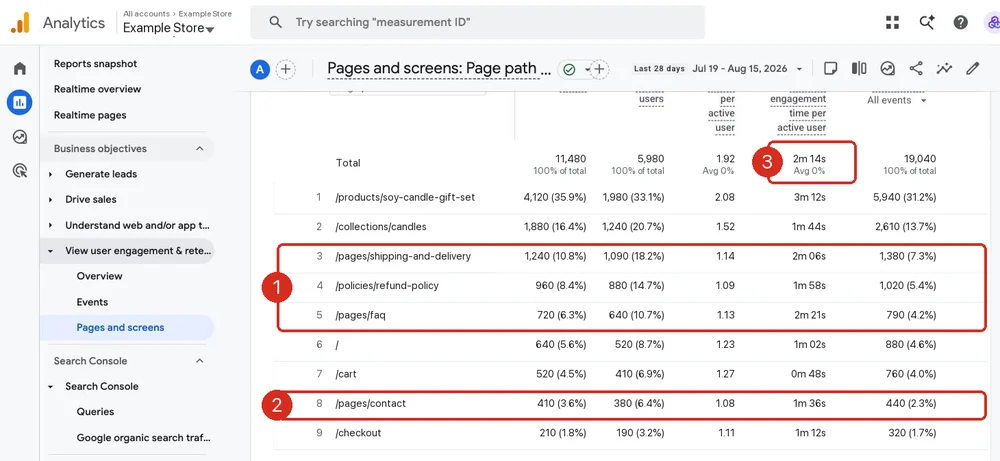
Task: Click the /pages/faq page path
Action: click(360, 315)
